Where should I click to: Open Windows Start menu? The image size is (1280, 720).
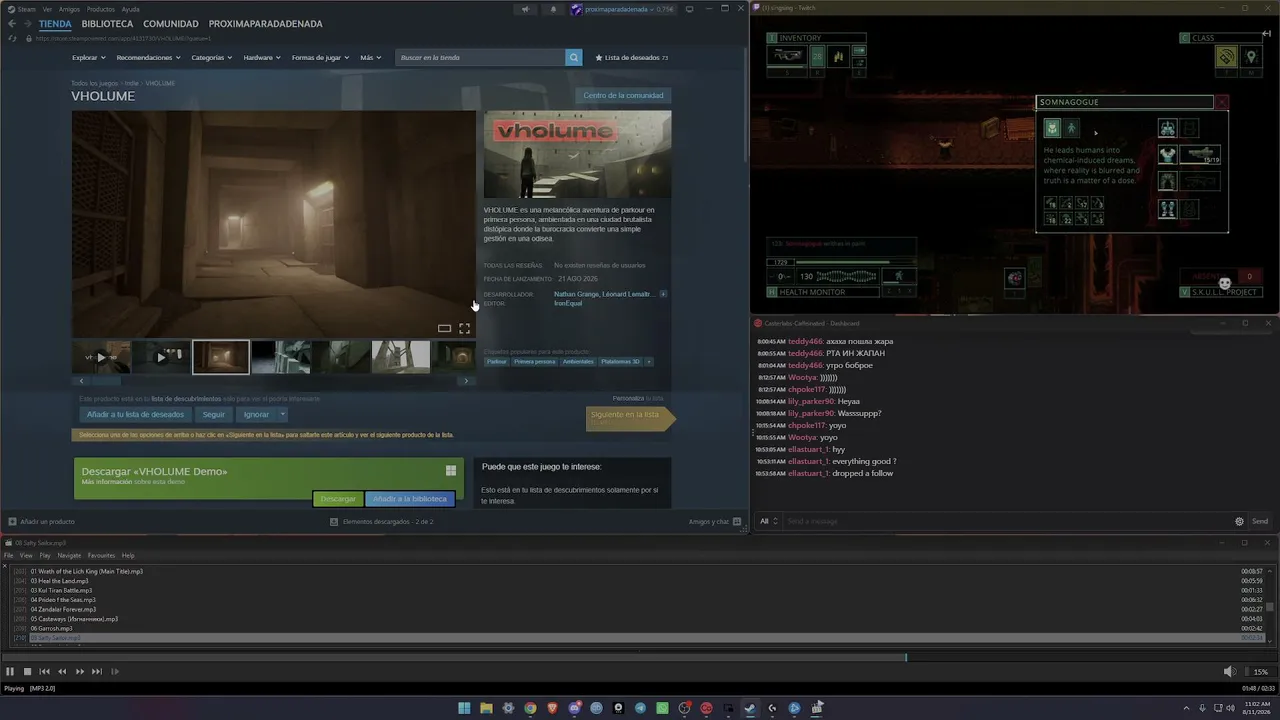pos(464,708)
